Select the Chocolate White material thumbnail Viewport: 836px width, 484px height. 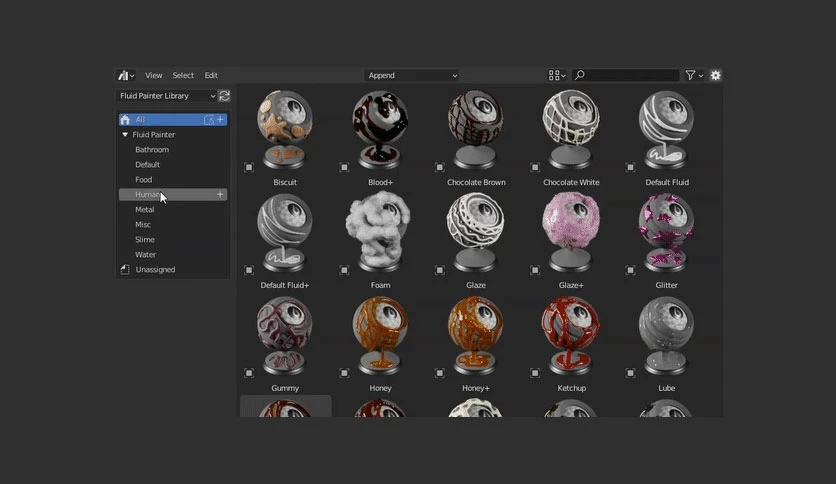pos(571,130)
